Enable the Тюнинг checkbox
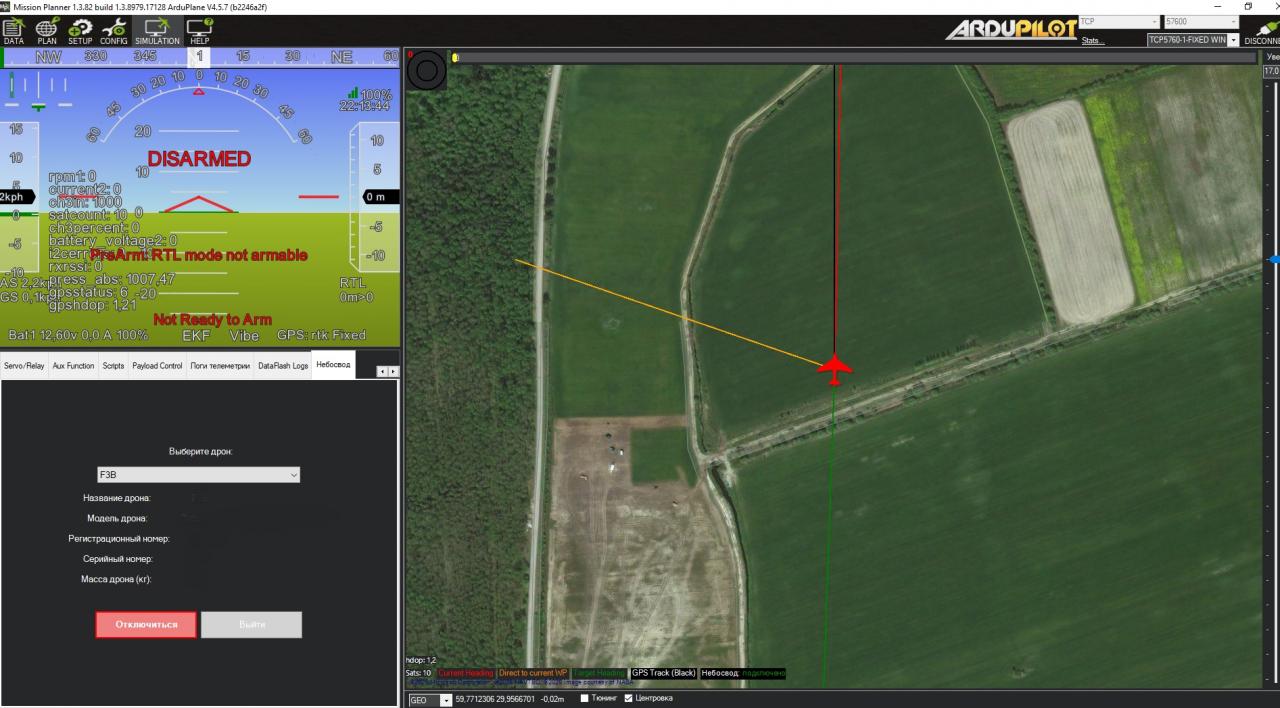This screenshot has height=708, width=1280. [586, 698]
